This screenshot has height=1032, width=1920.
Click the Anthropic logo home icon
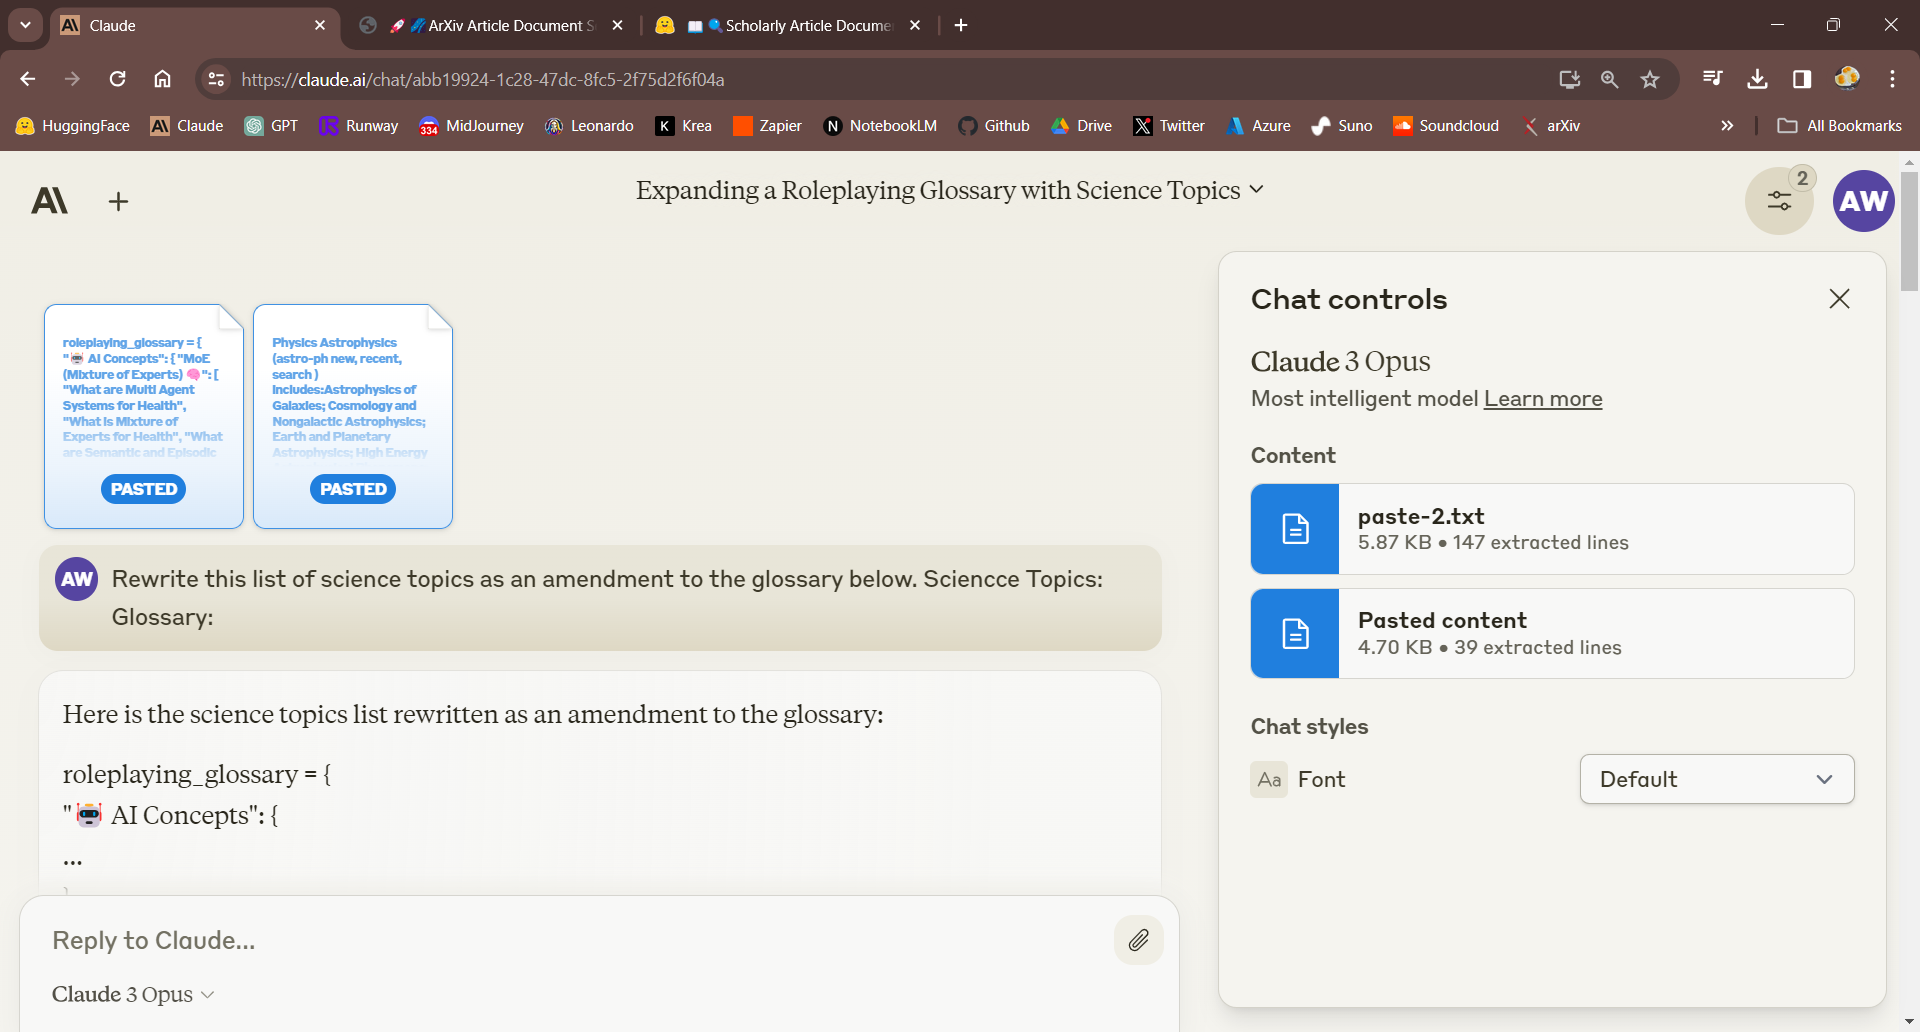50,202
